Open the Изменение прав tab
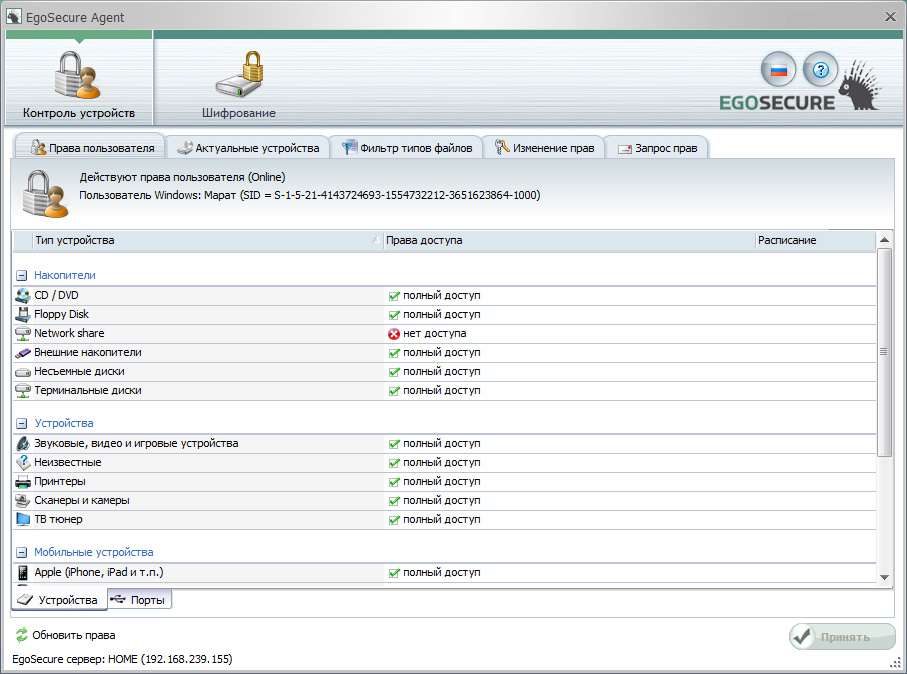This screenshot has width=907, height=674. click(544, 148)
